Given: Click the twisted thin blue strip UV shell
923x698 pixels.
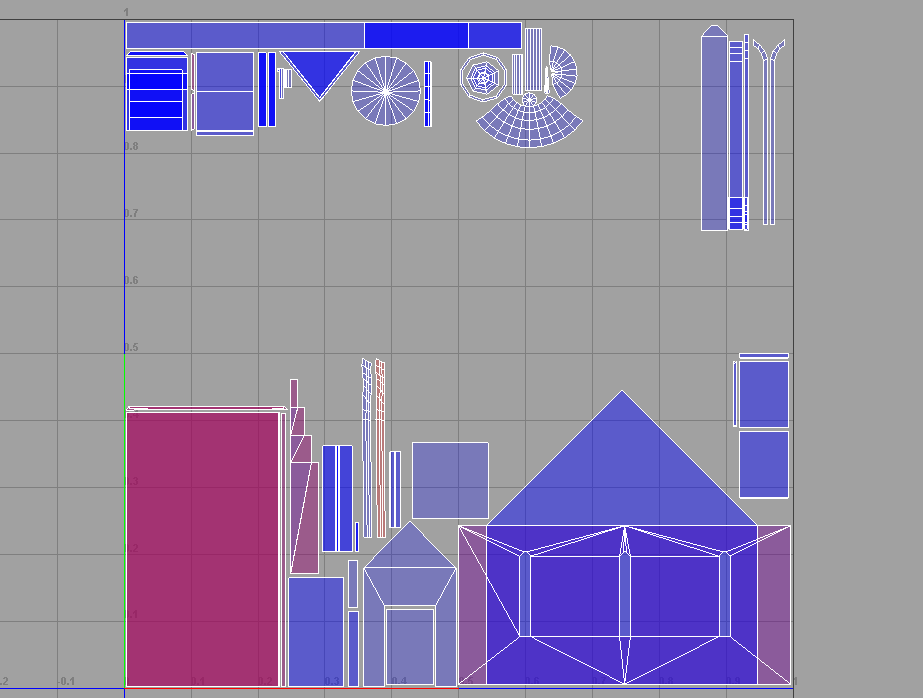Looking at the screenshot, I should coord(367,448).
